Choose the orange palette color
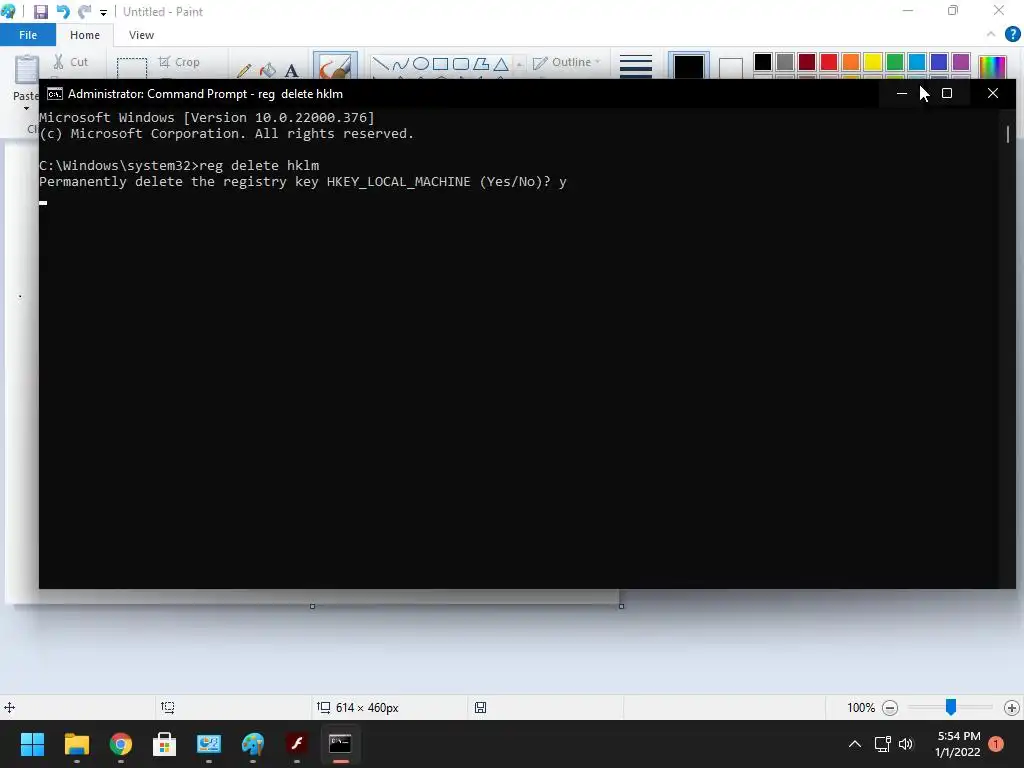 (851, 62)
